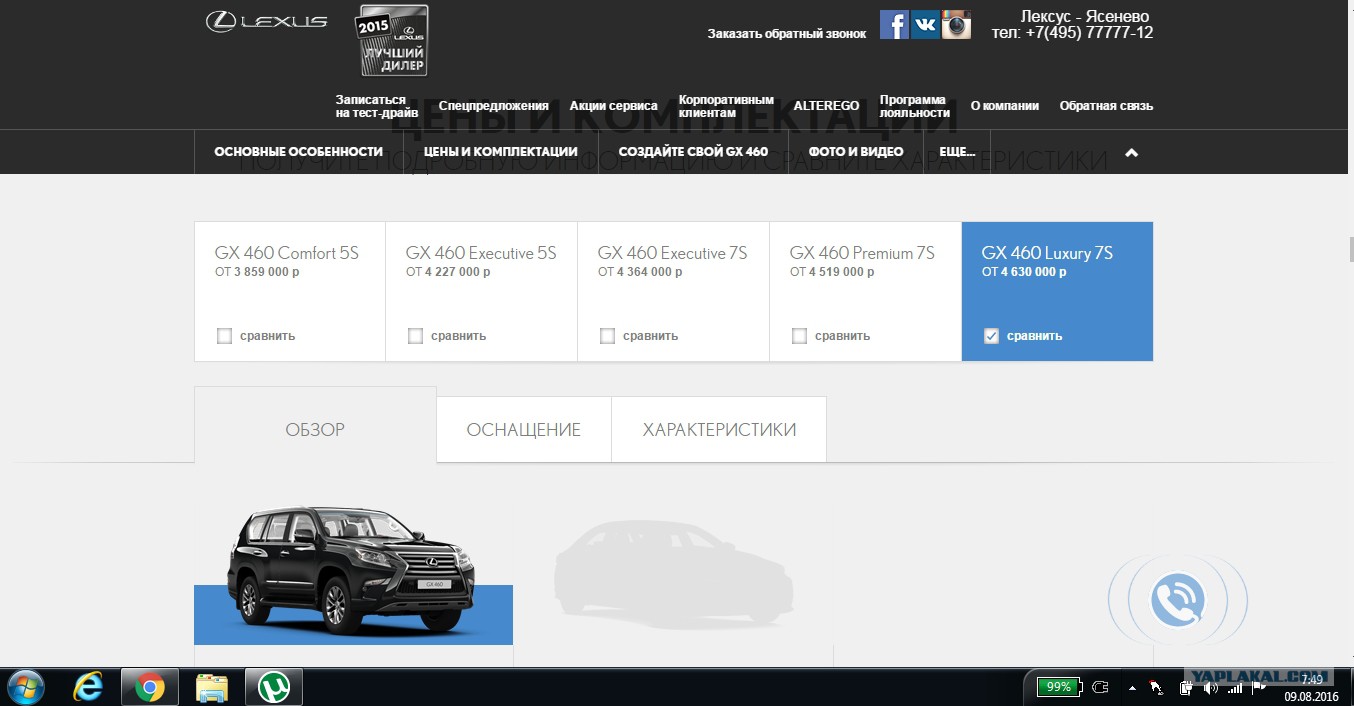
Task: Click the battery 99% indicator
Action: point(1058,687)
